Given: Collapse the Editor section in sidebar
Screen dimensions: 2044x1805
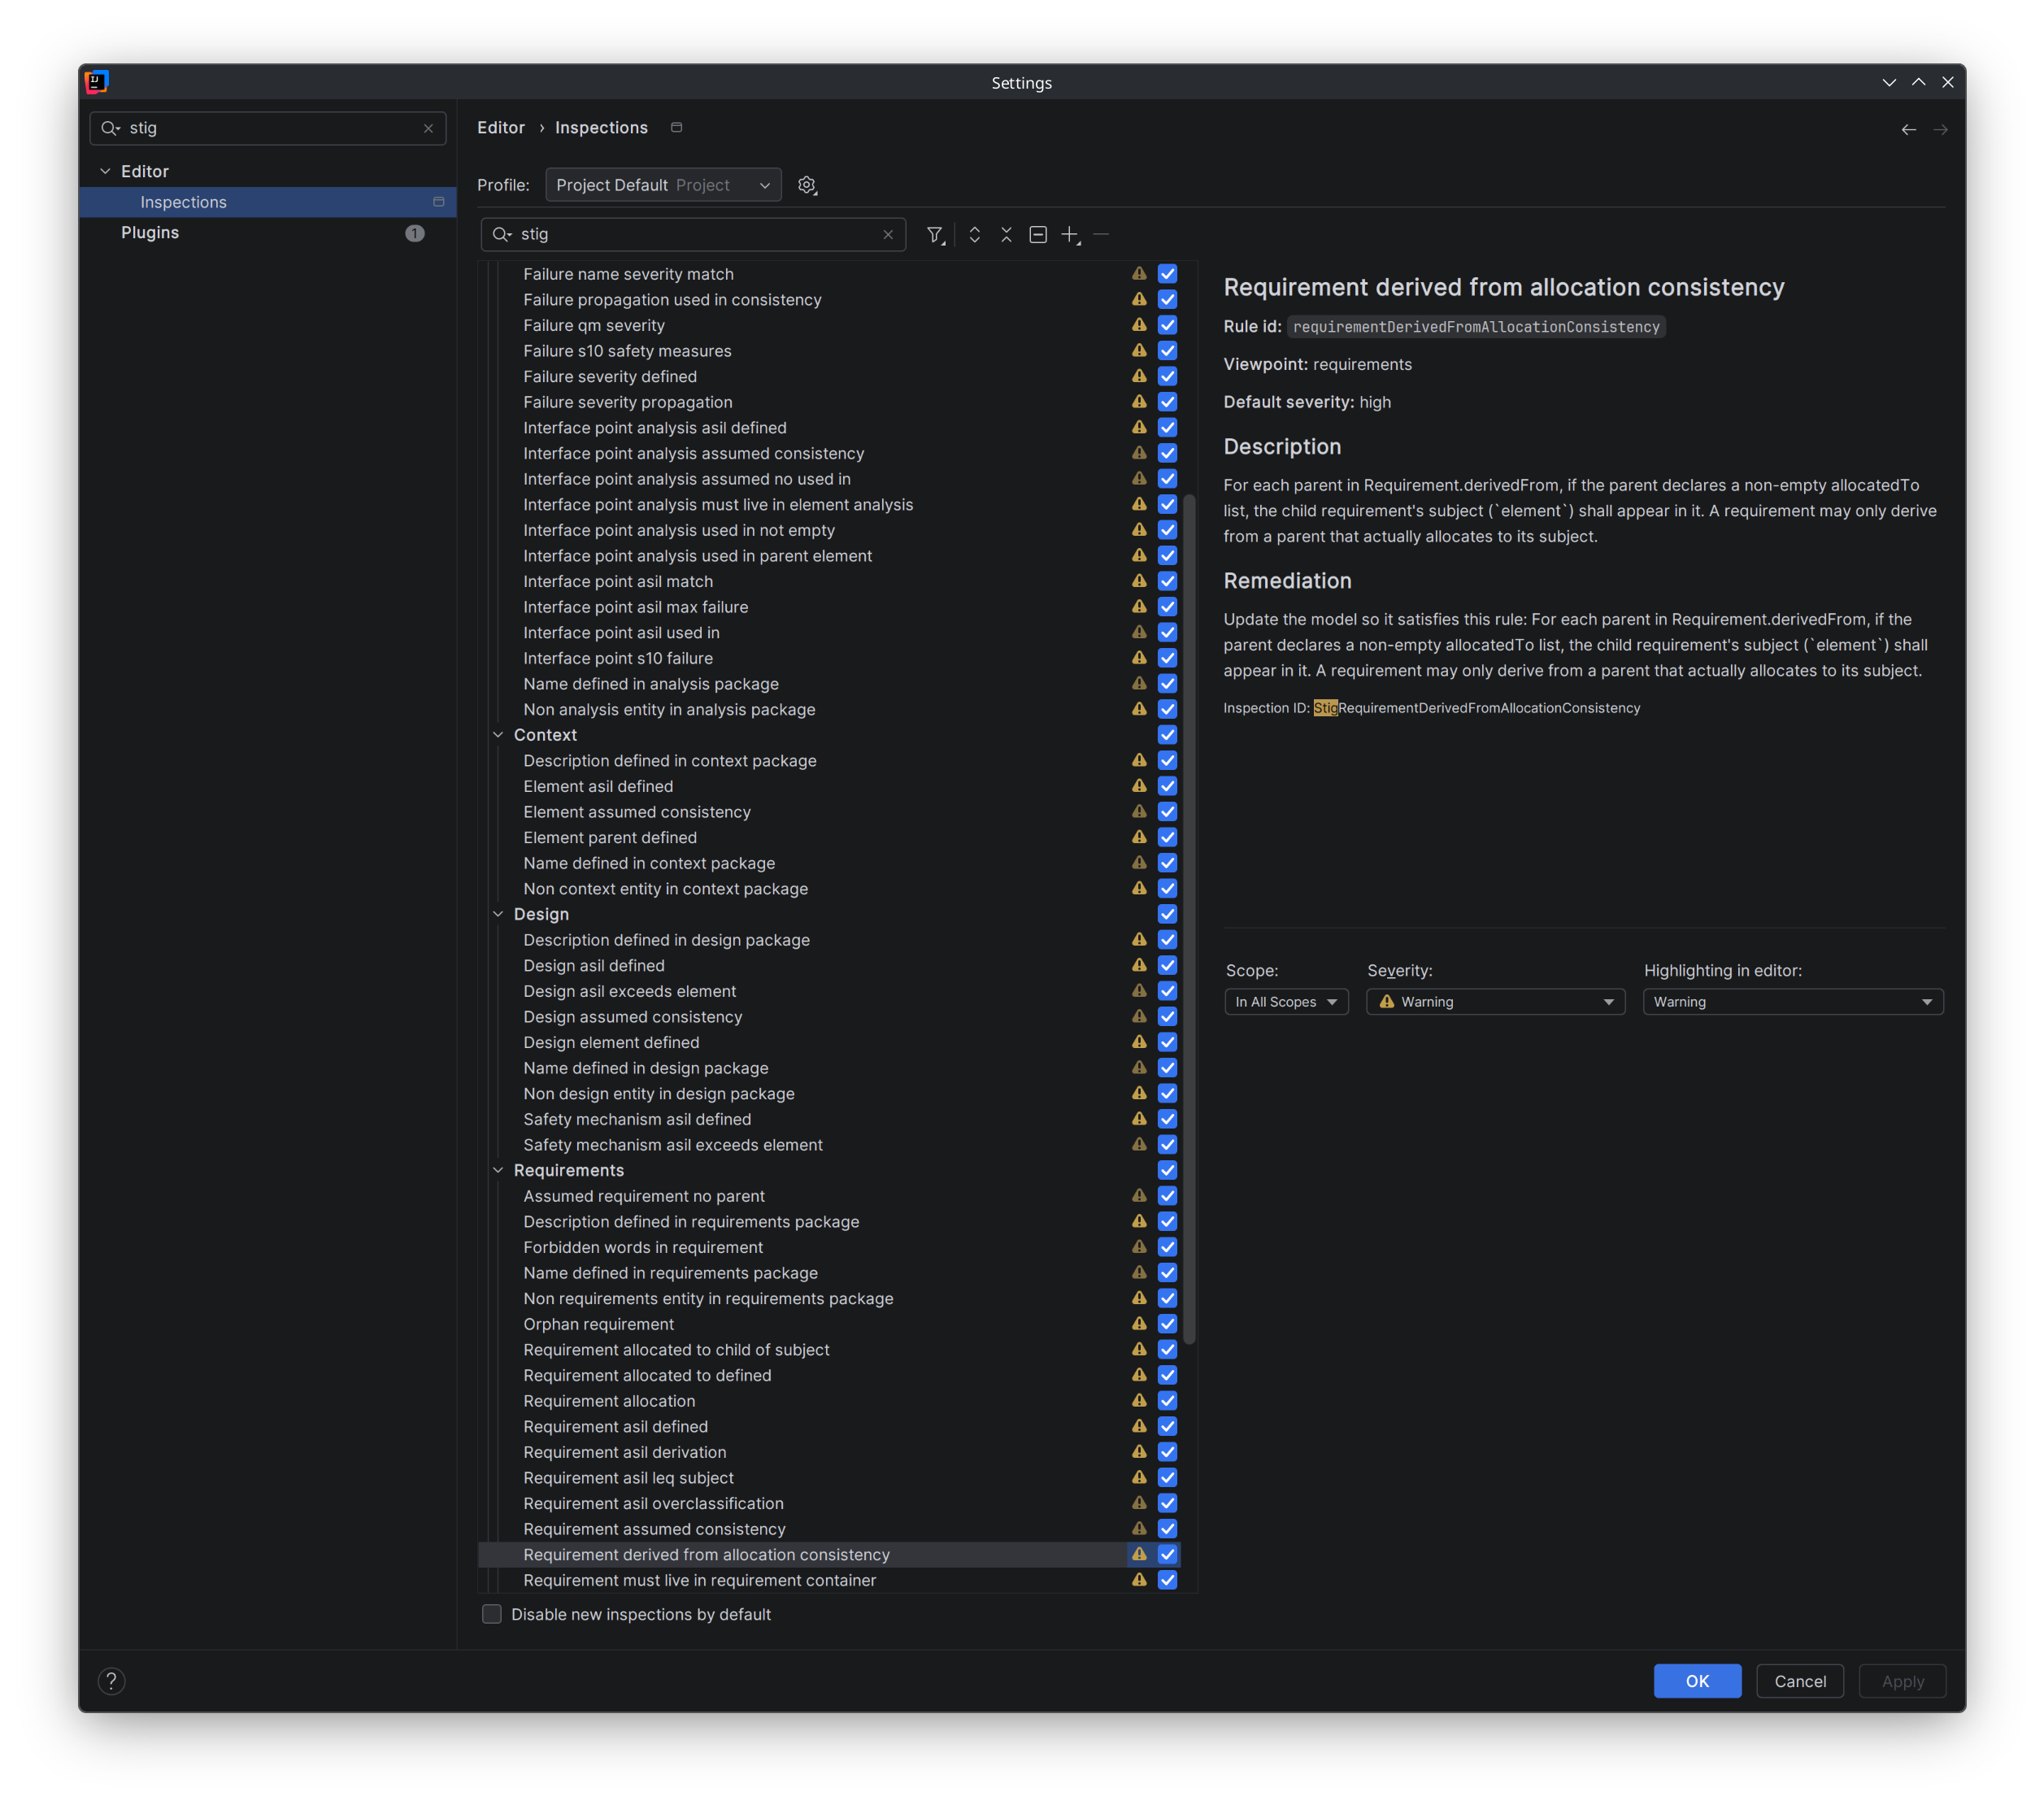Looking at the screenshot, I should [105, 172].
